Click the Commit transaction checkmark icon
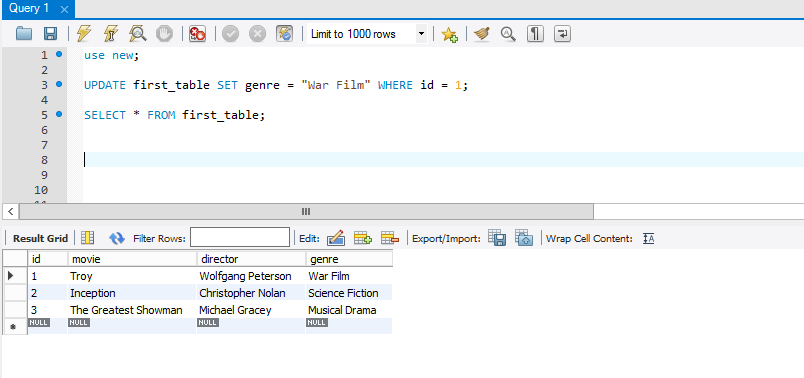This screenshot has width=804, height=378. pos(230,34)
